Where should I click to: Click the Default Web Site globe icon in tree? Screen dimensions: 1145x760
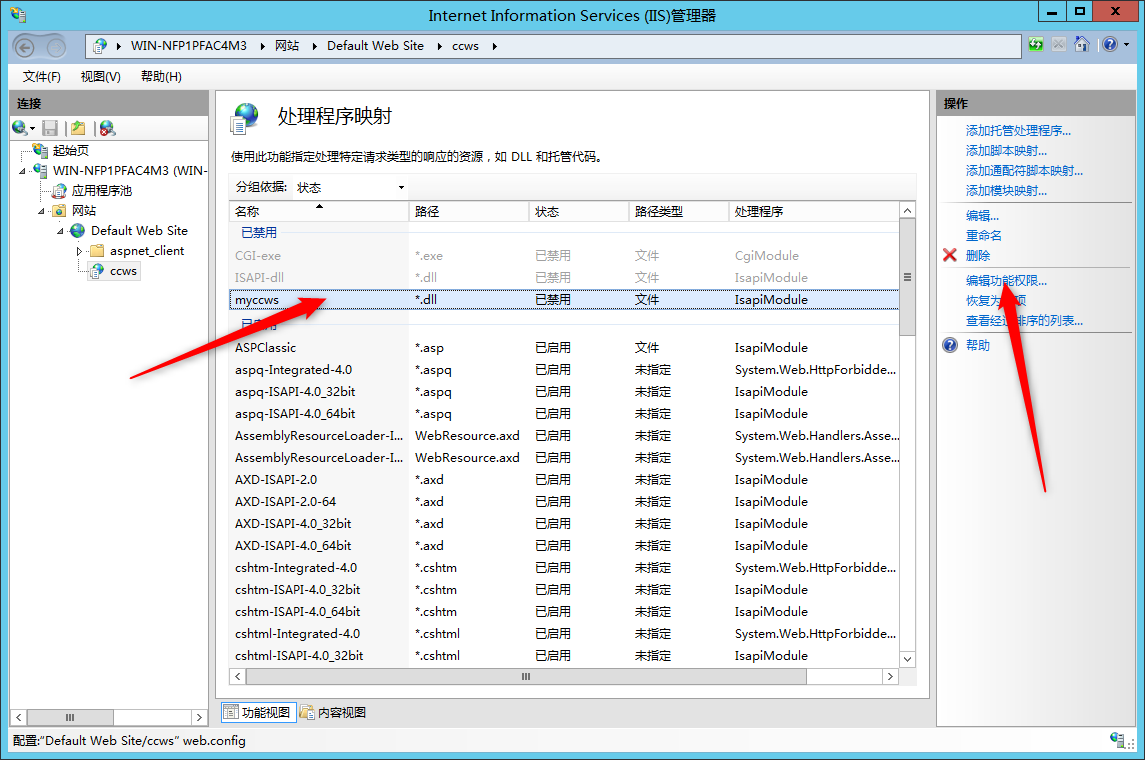pos(77,231)
